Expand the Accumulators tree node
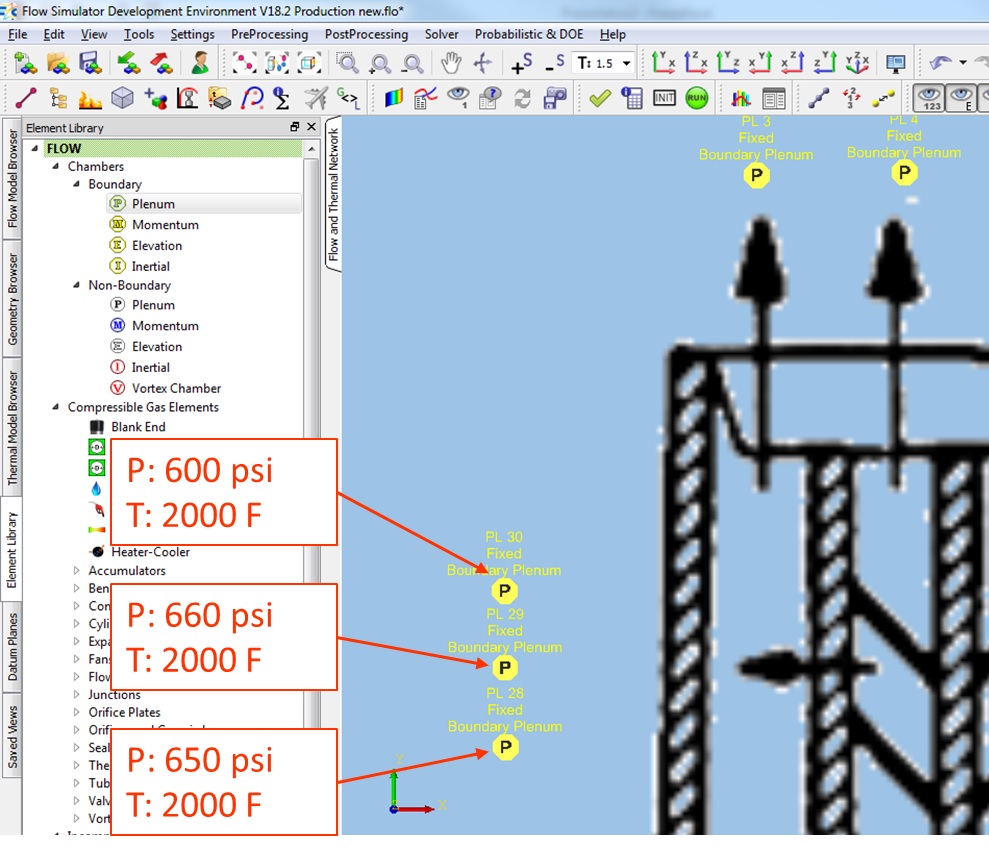 [77, 571]
